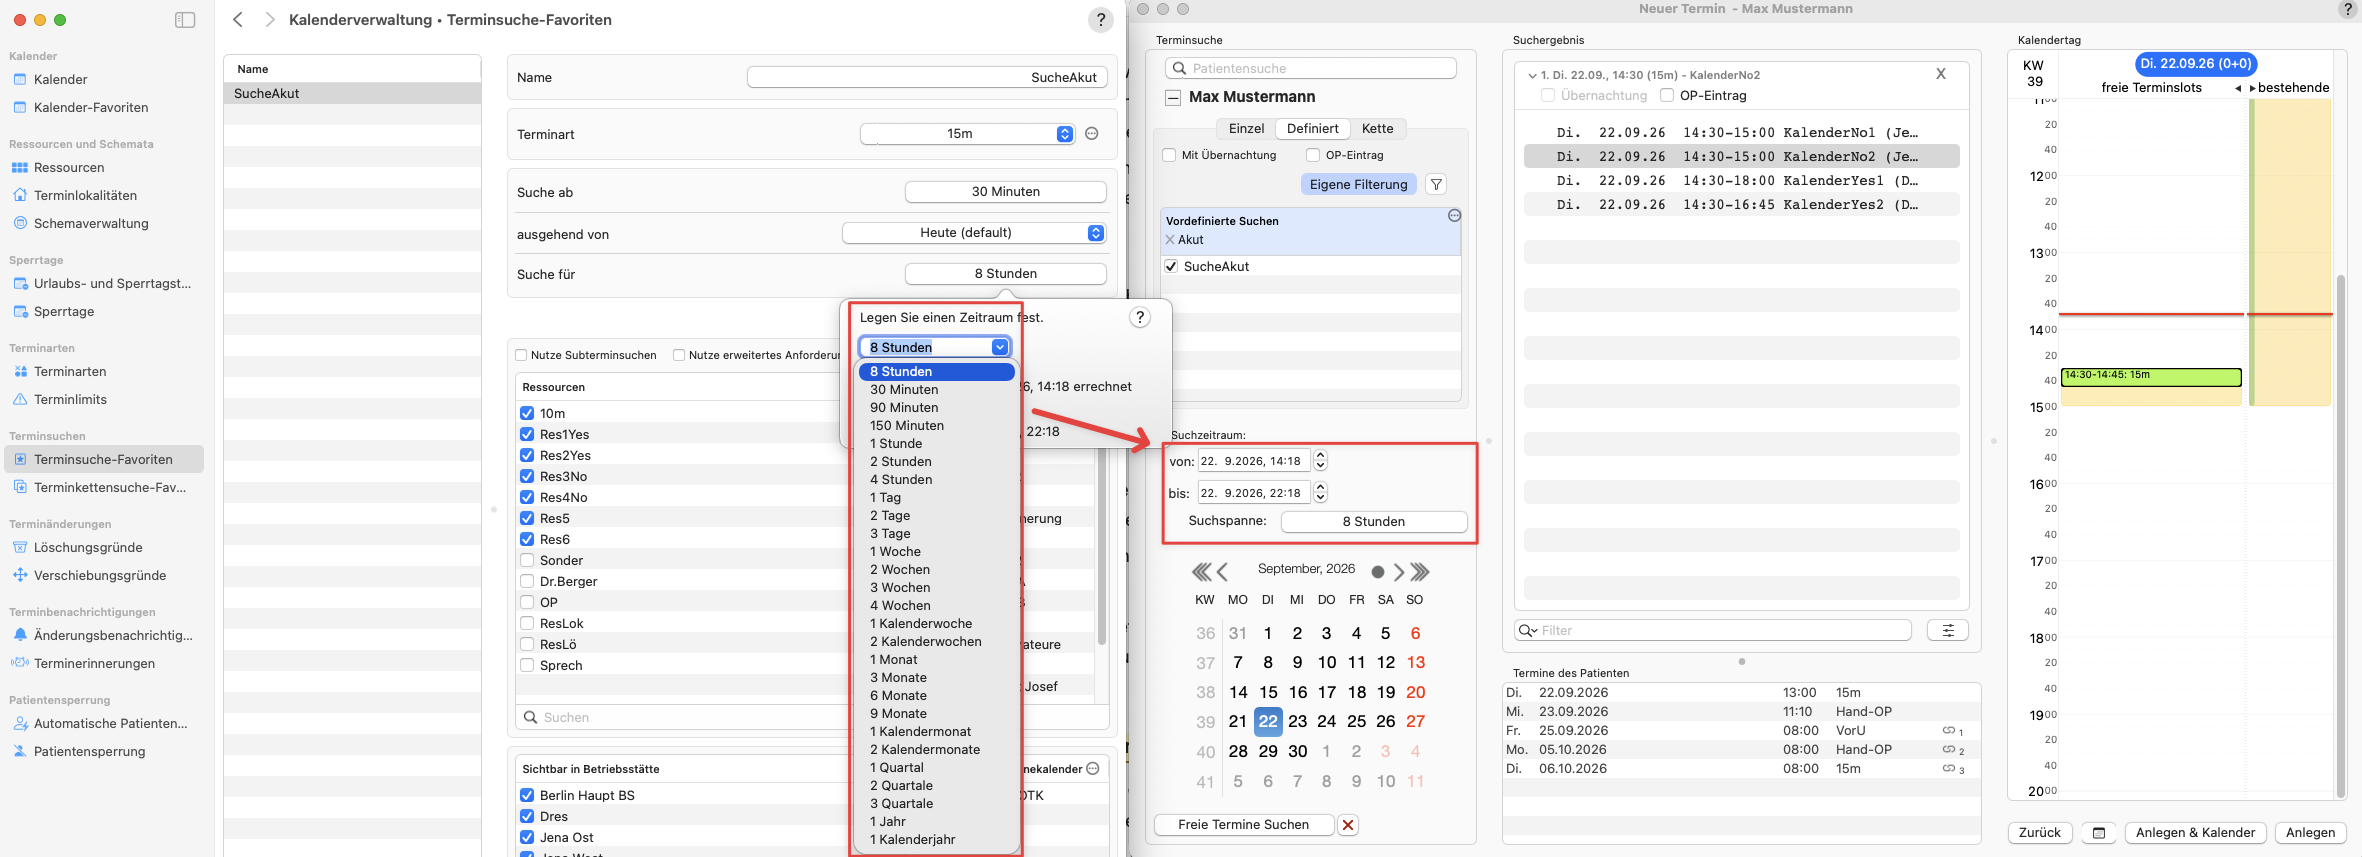The image size is (2362, 857).
Task: Click the Zurück button
Action: click(2040, 833)
